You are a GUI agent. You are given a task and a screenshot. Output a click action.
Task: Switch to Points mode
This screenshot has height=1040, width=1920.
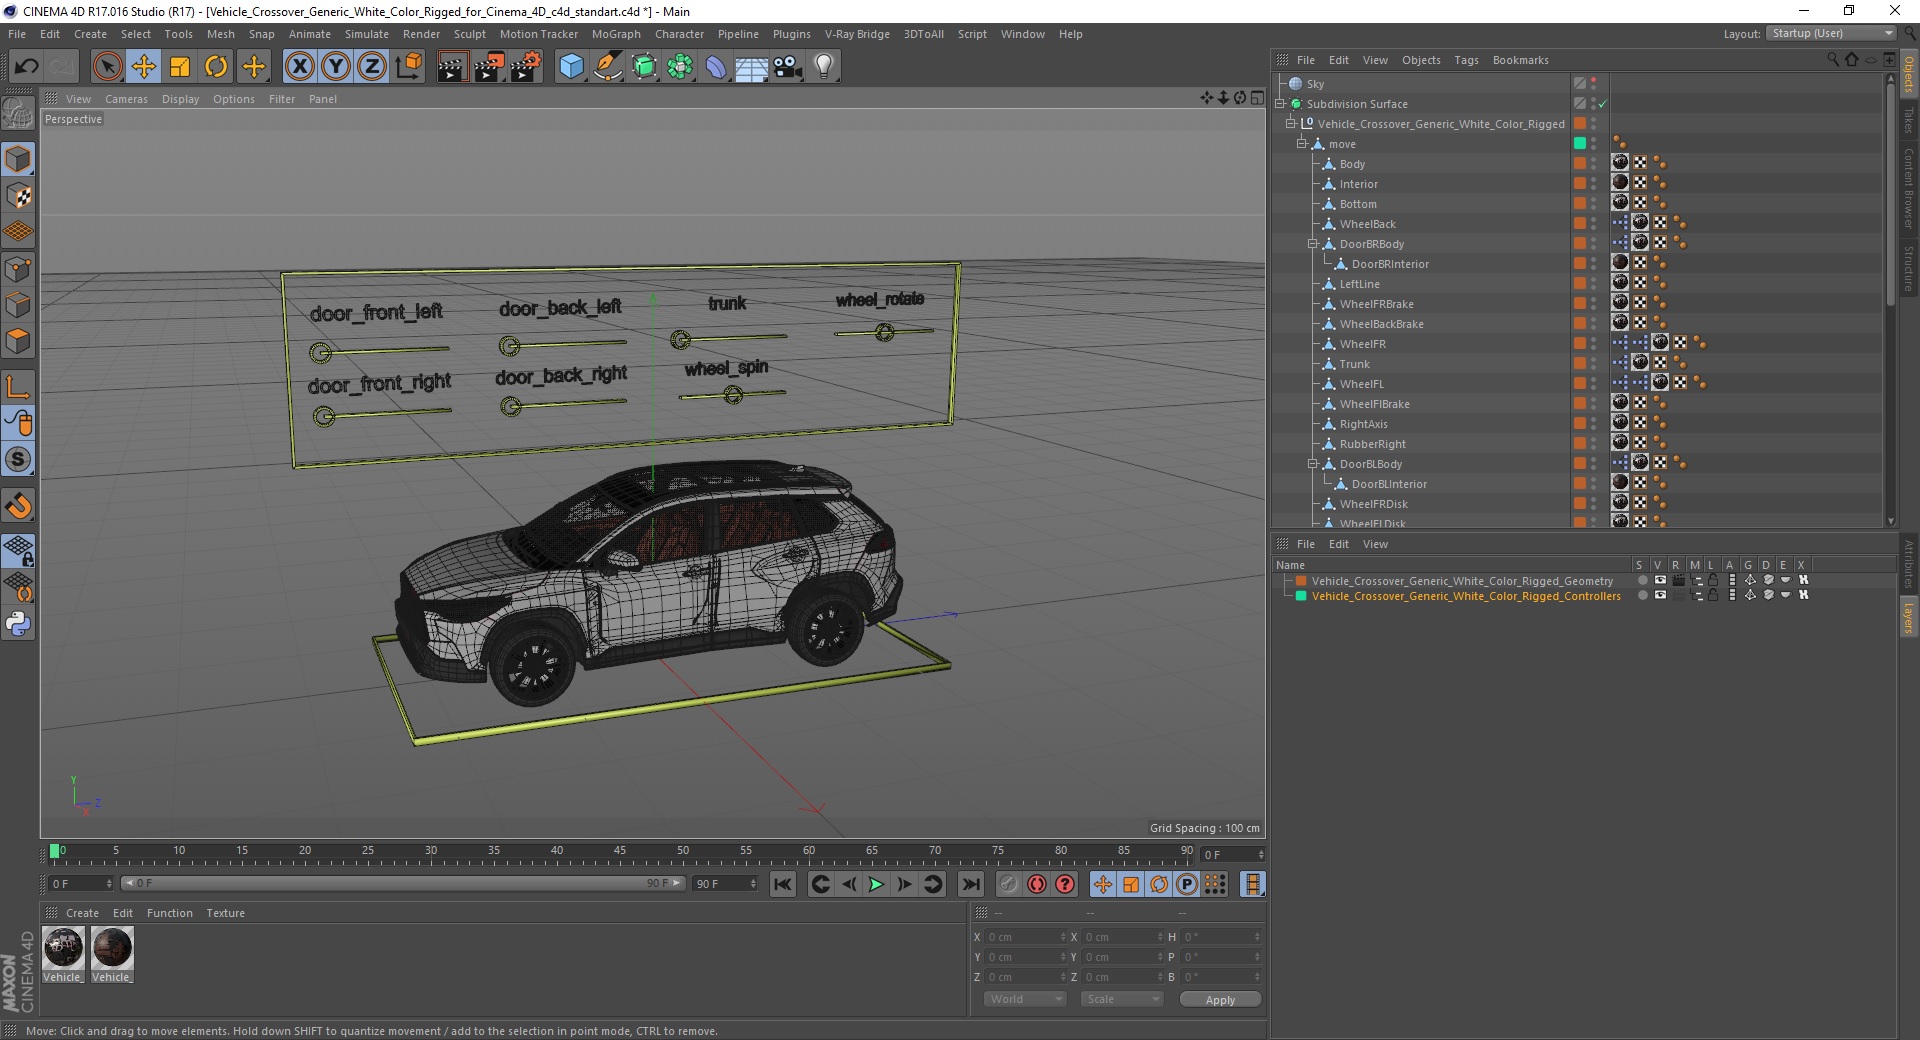click(18, 269)
